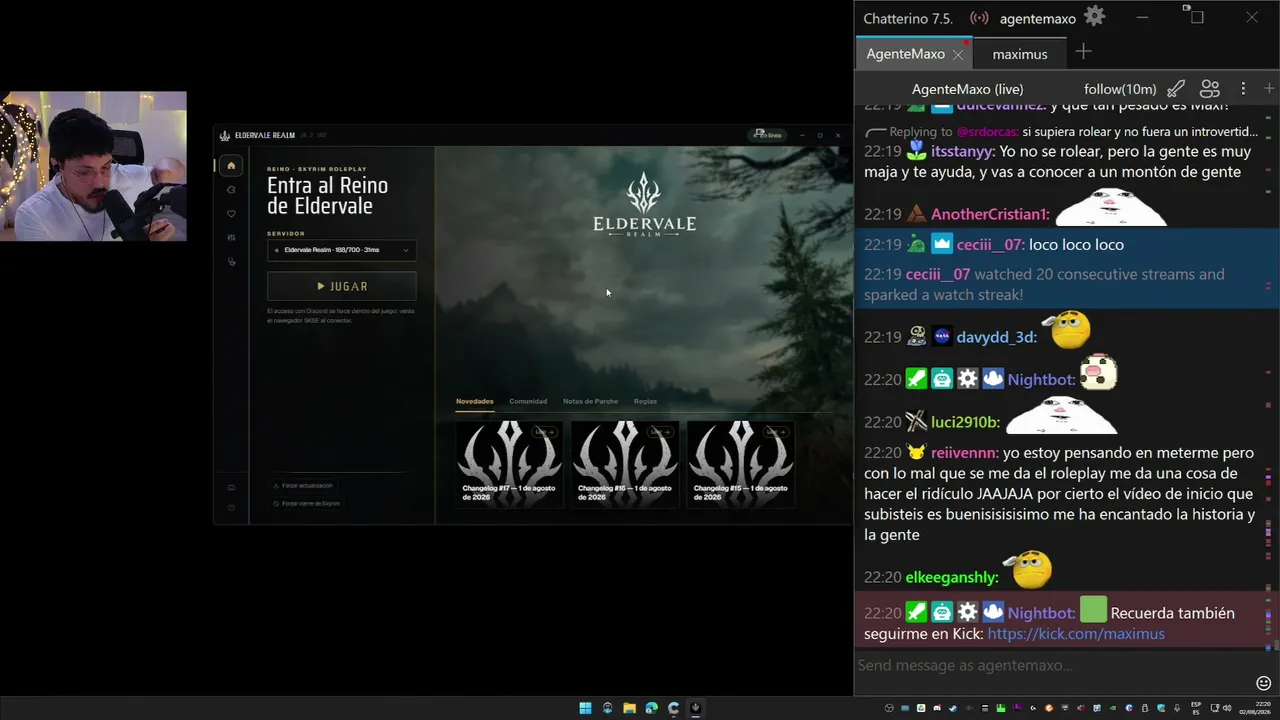Open moderation mode sword icon in Chatterino
1280x720 pixels.
pyautogui.click(x=1176, y=89)
